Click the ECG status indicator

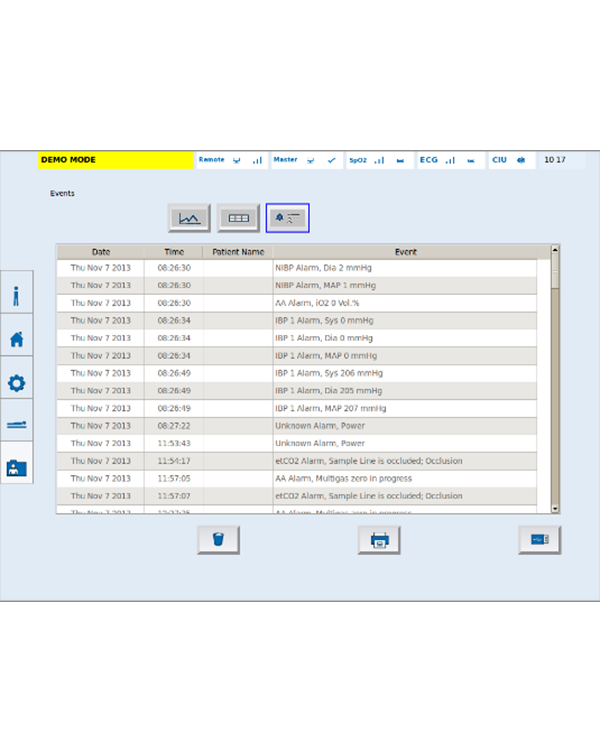pos(437,160)
